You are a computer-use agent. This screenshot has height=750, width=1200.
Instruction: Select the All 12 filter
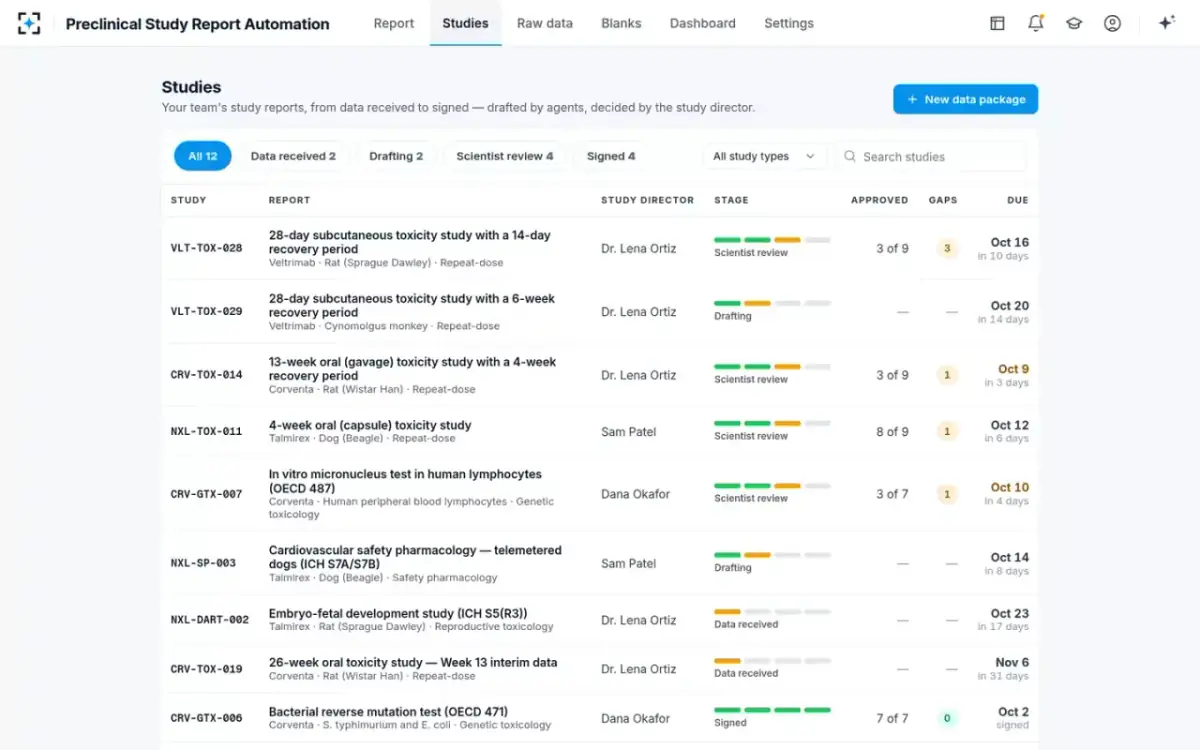(203, 156)
